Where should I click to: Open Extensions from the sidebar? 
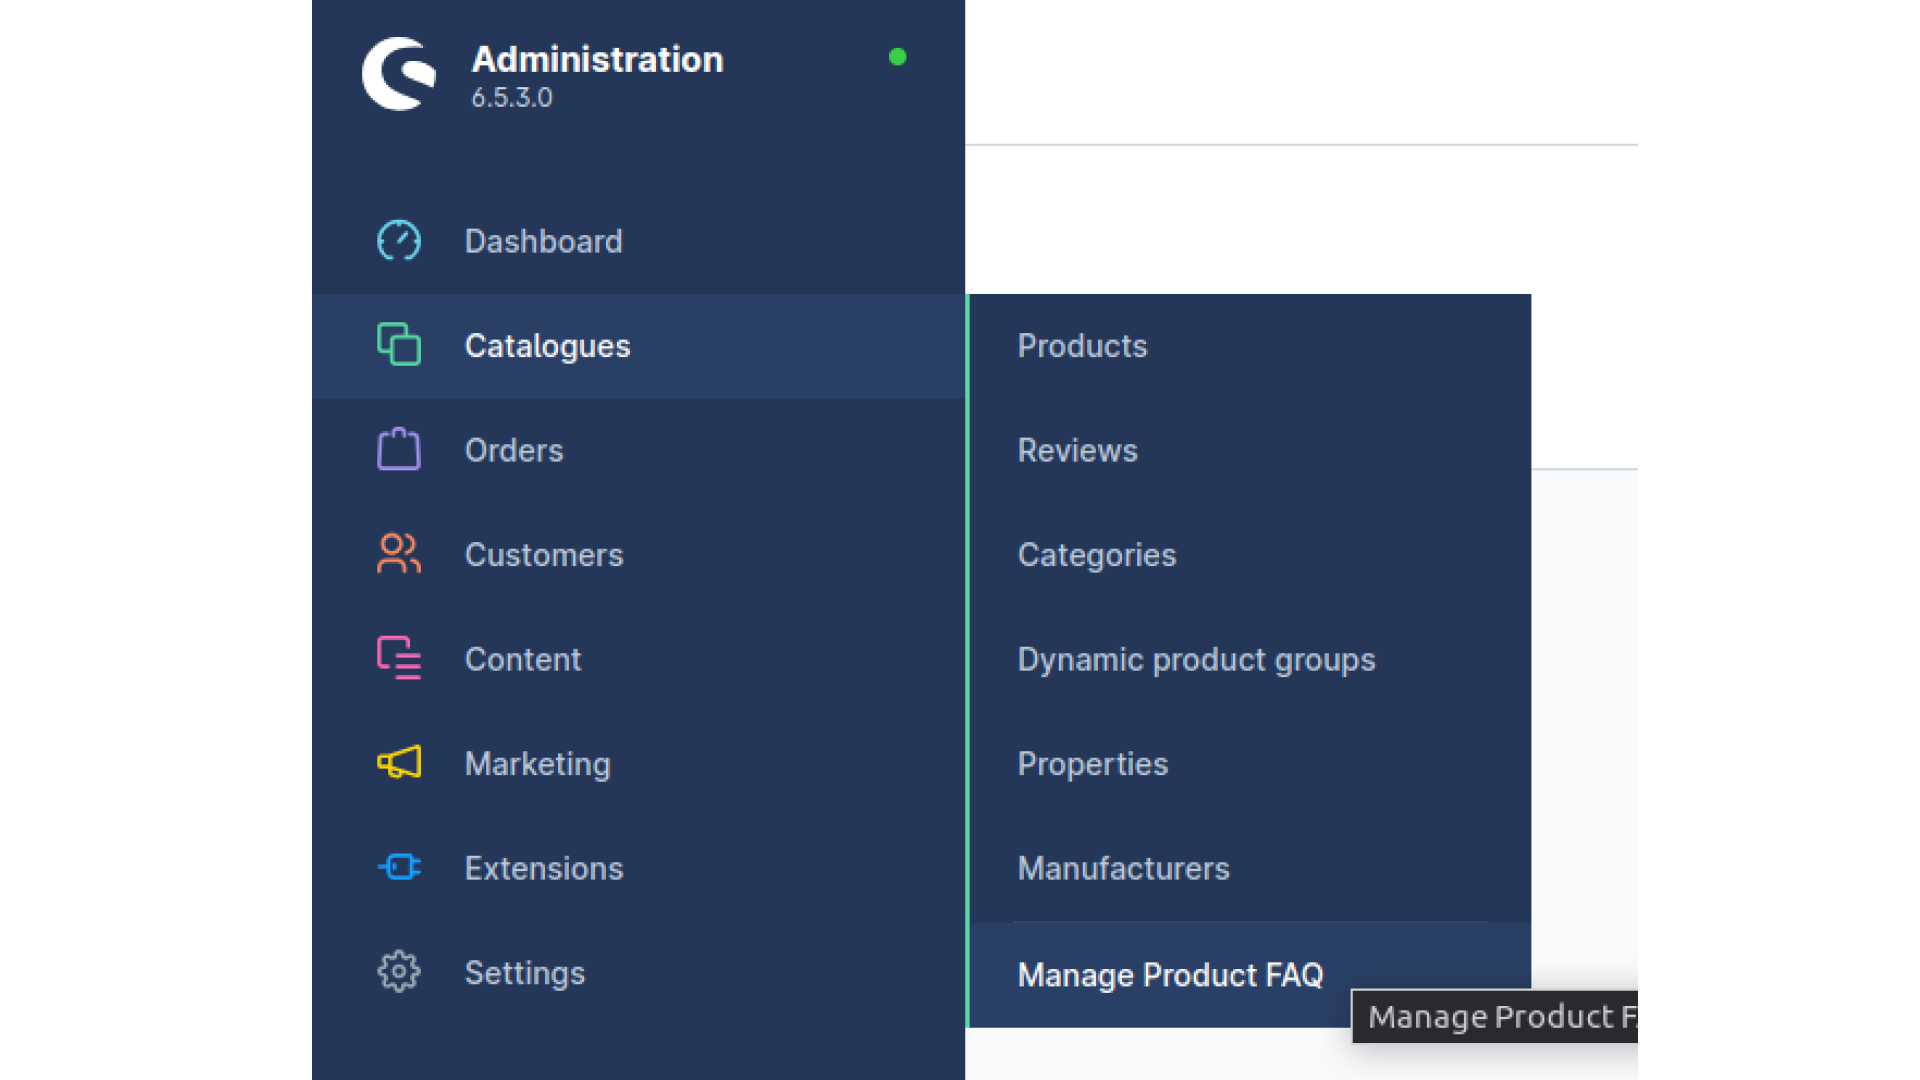pyautogui.click(x=638, y=868)
